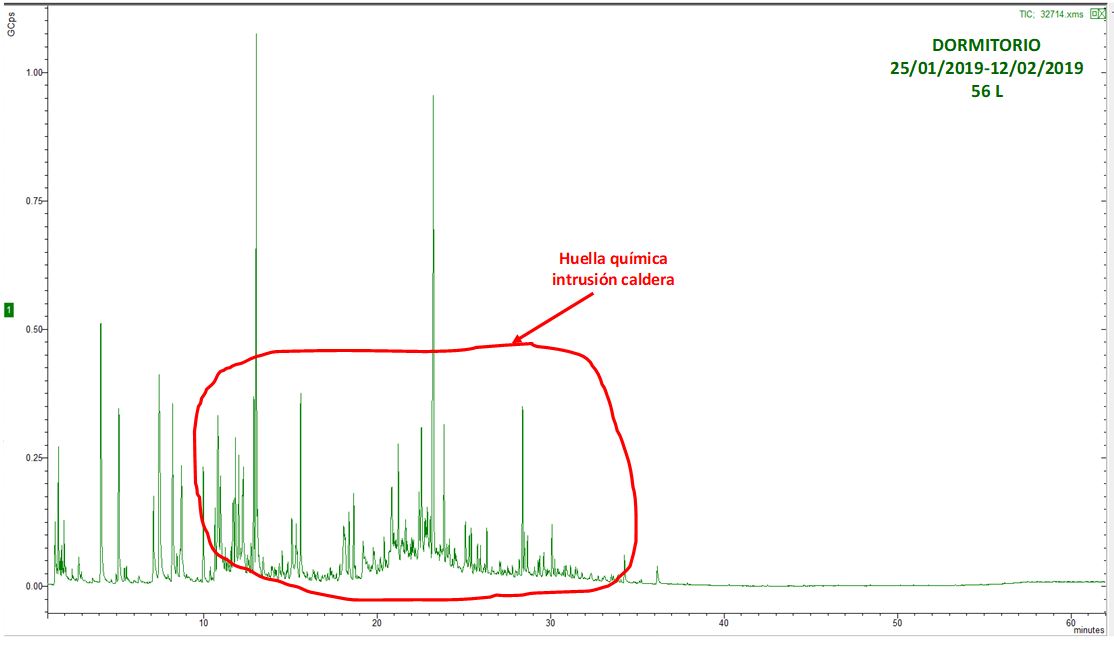Click the DORMITORIO title text
This screenshot has height=645, width=1114.
click(x=985, y=46)
